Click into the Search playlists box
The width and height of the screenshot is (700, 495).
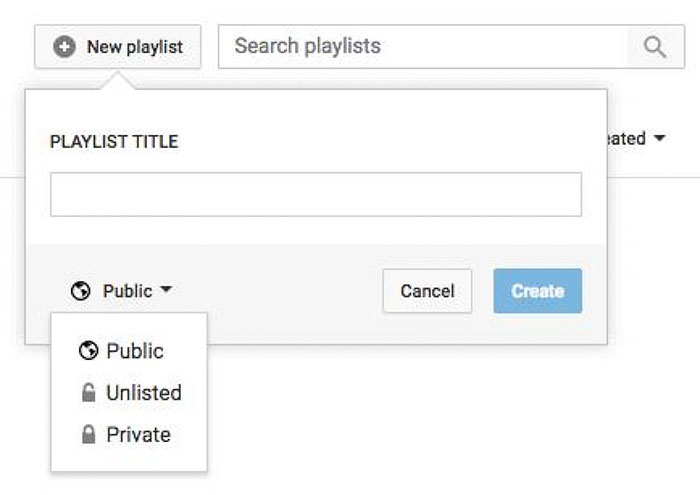click(423, 47)
